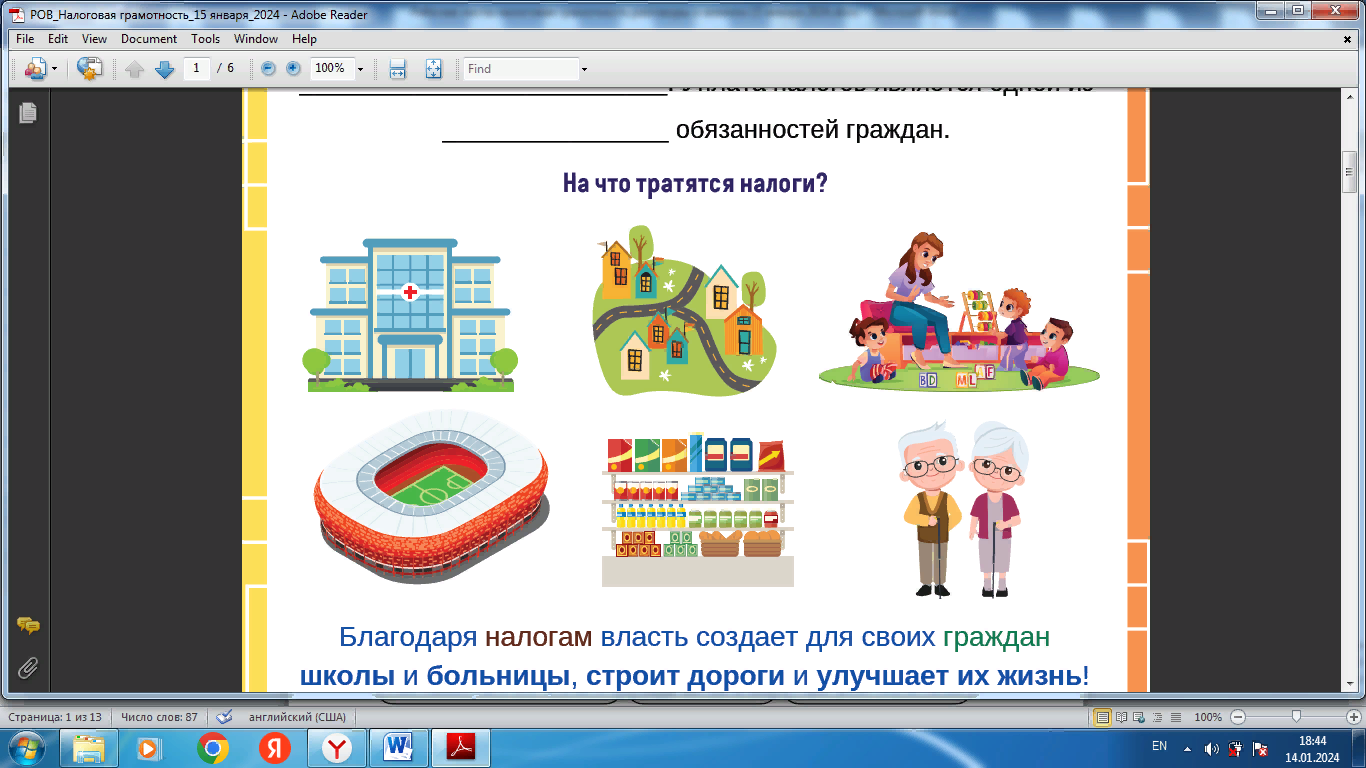
Task: Open the zoom percentage dropdown arrow
Action: point(360,69)
